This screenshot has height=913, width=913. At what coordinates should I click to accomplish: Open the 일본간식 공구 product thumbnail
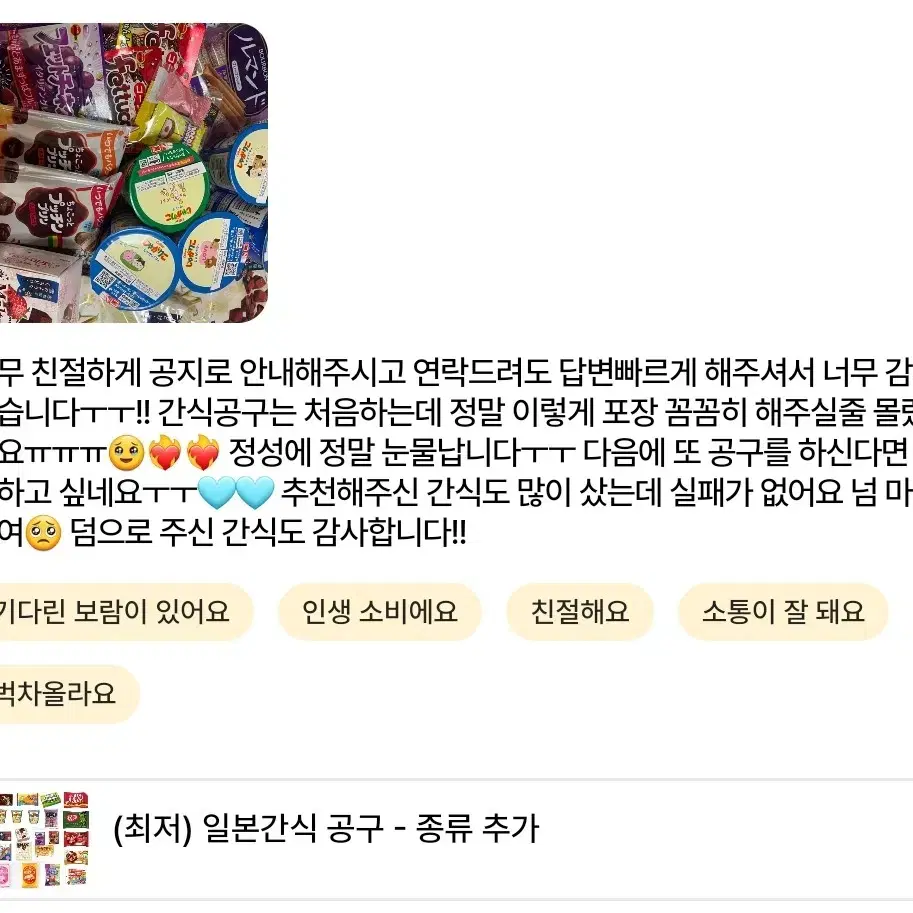tap(44, 840)
